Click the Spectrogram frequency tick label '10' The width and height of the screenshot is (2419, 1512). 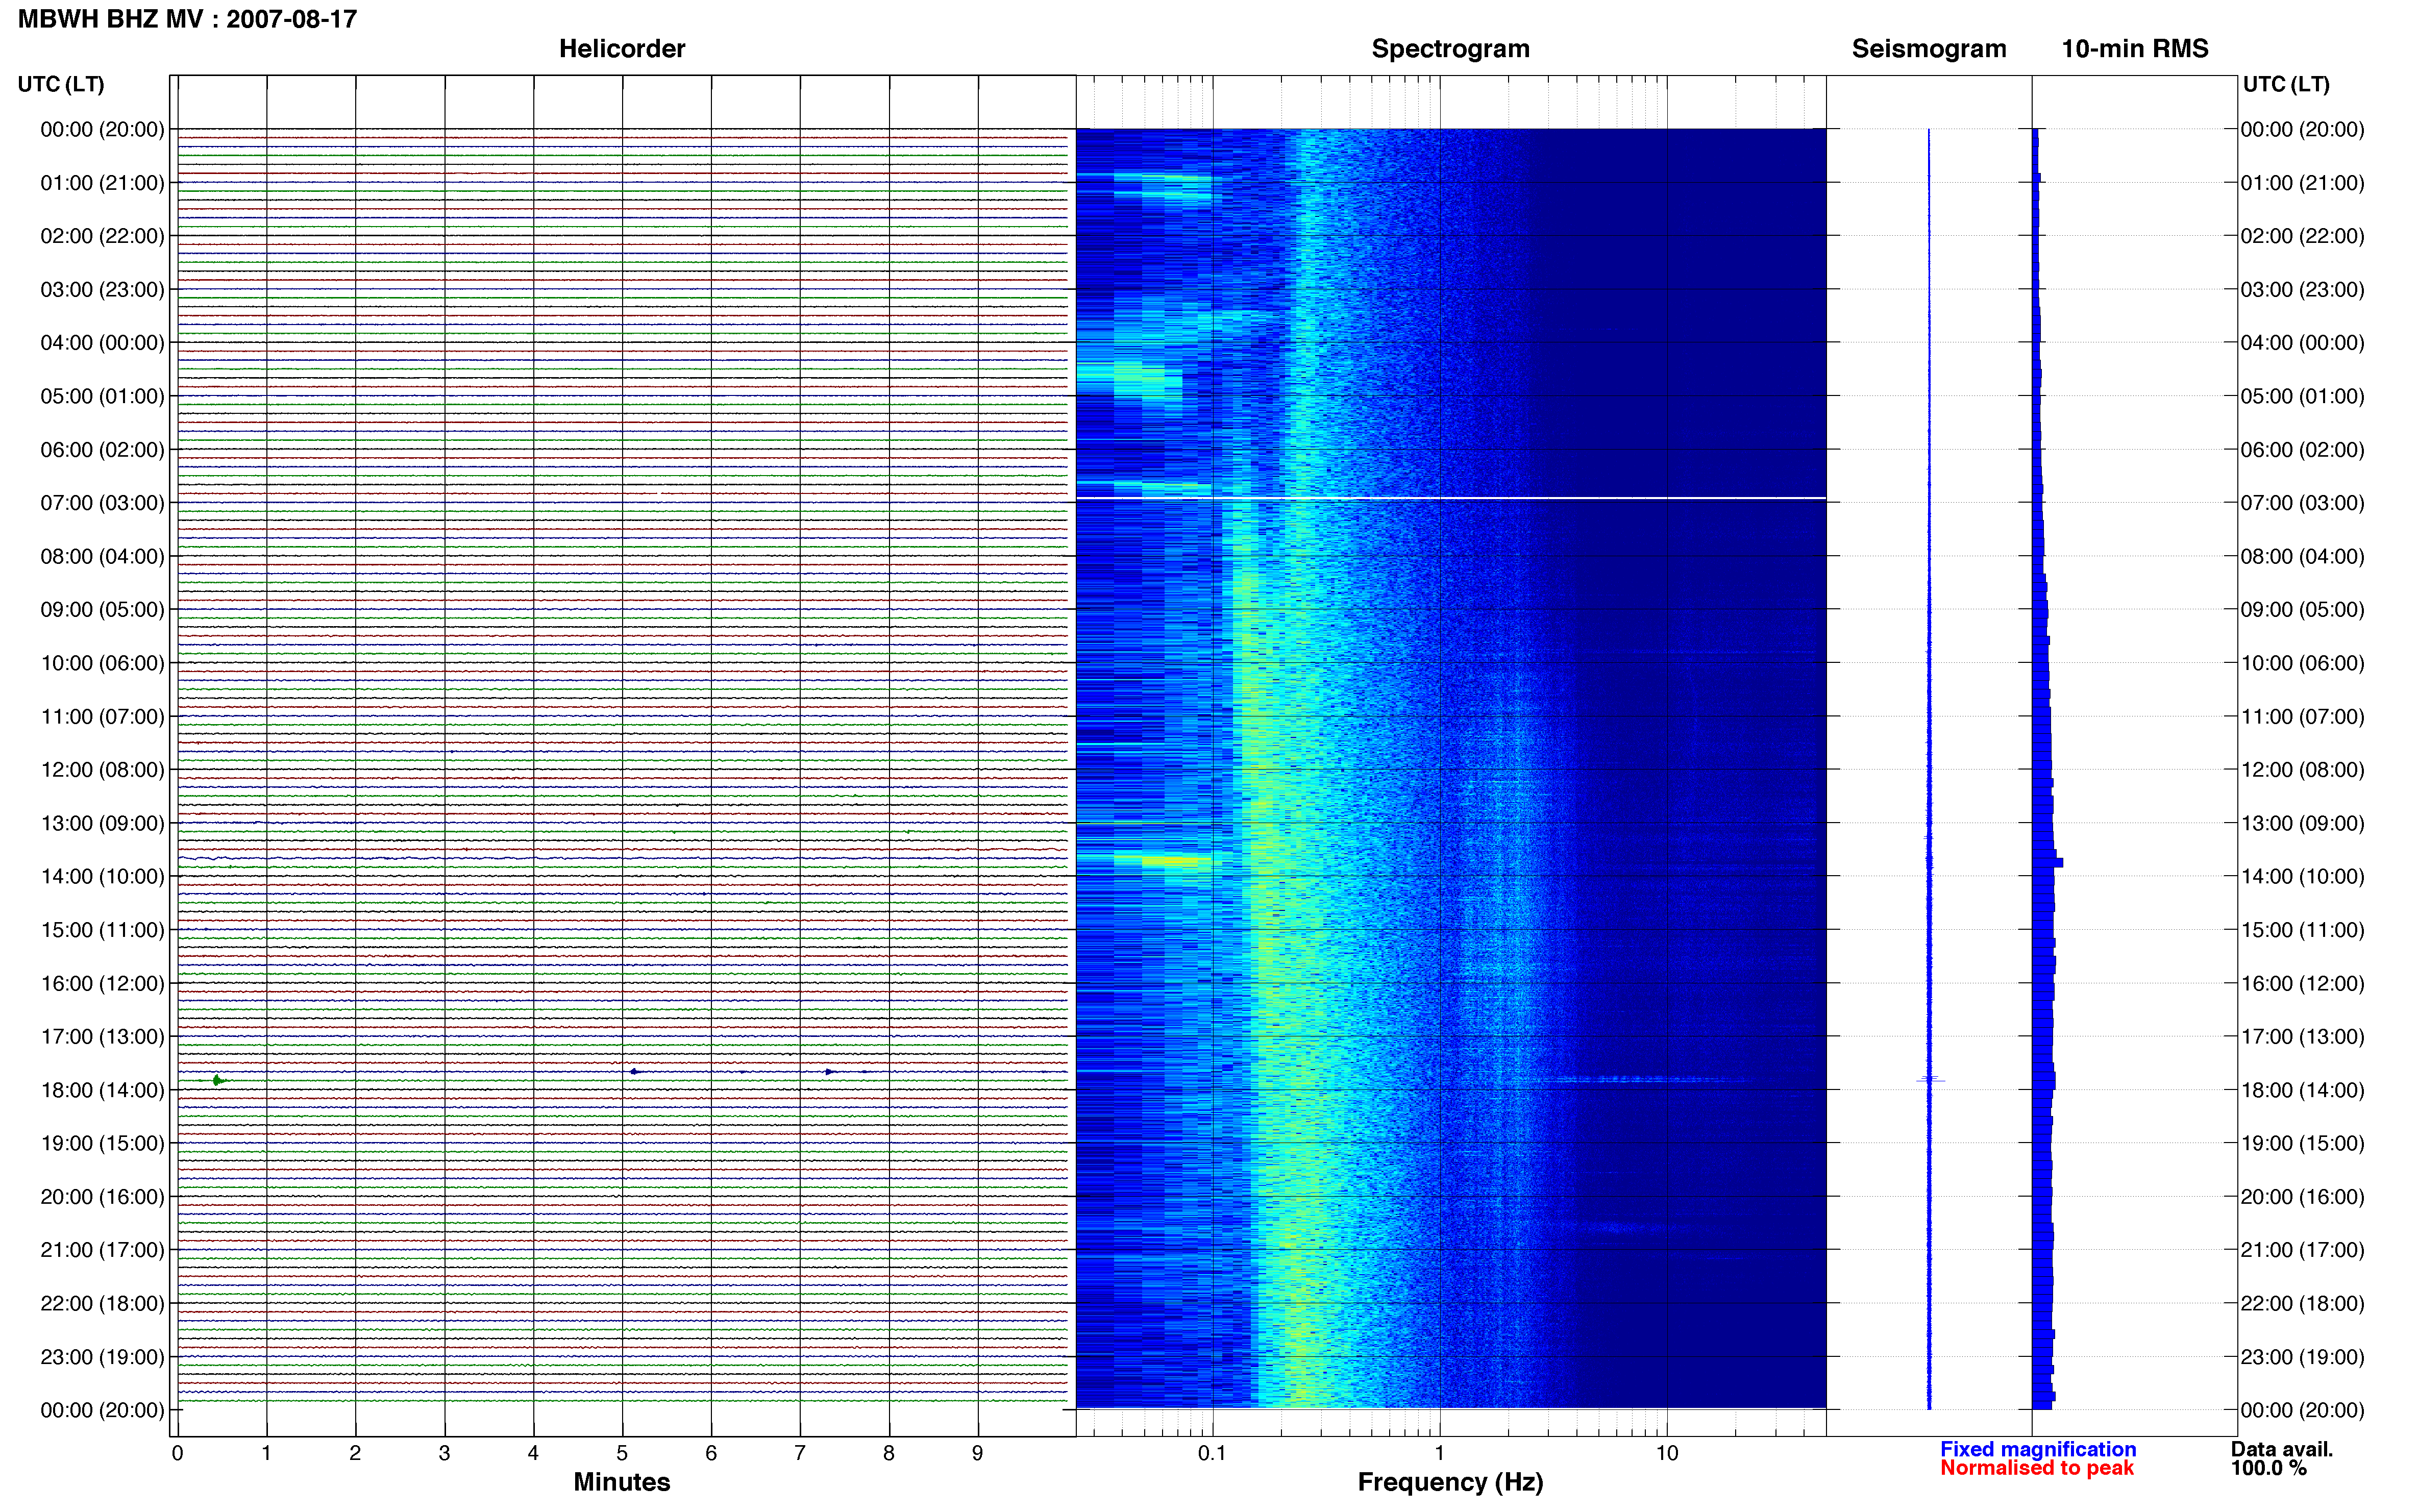[1667, 1454]
